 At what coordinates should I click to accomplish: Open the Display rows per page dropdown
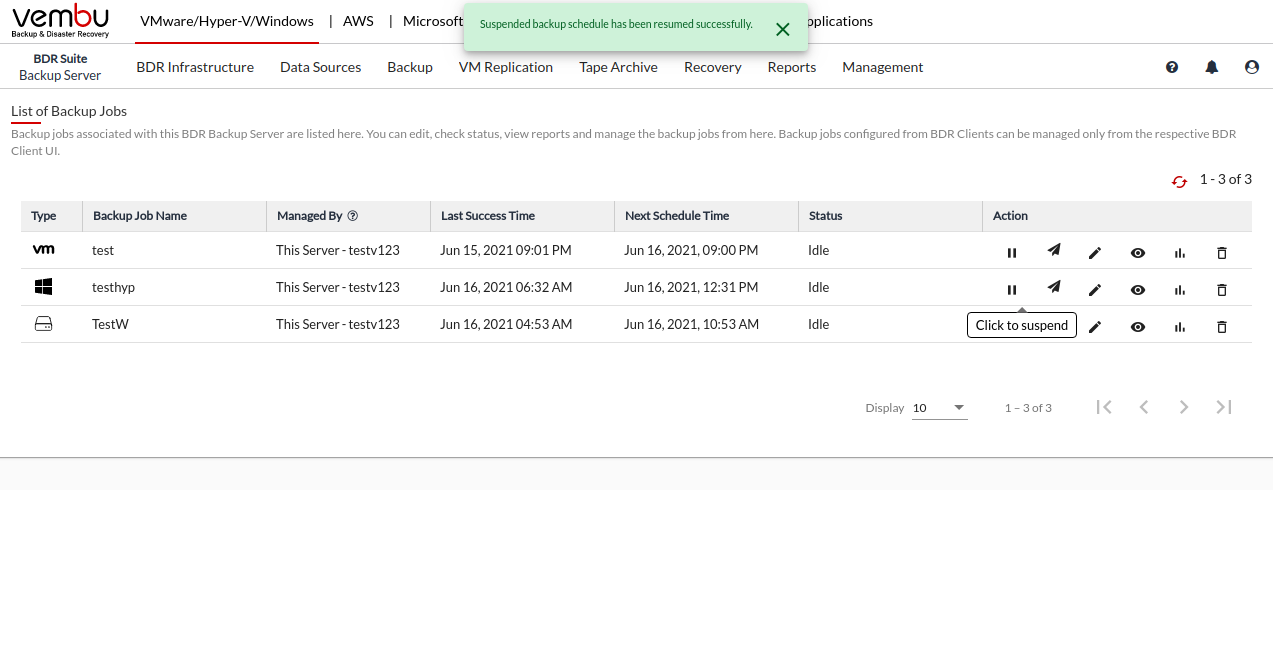click(939, 408)
